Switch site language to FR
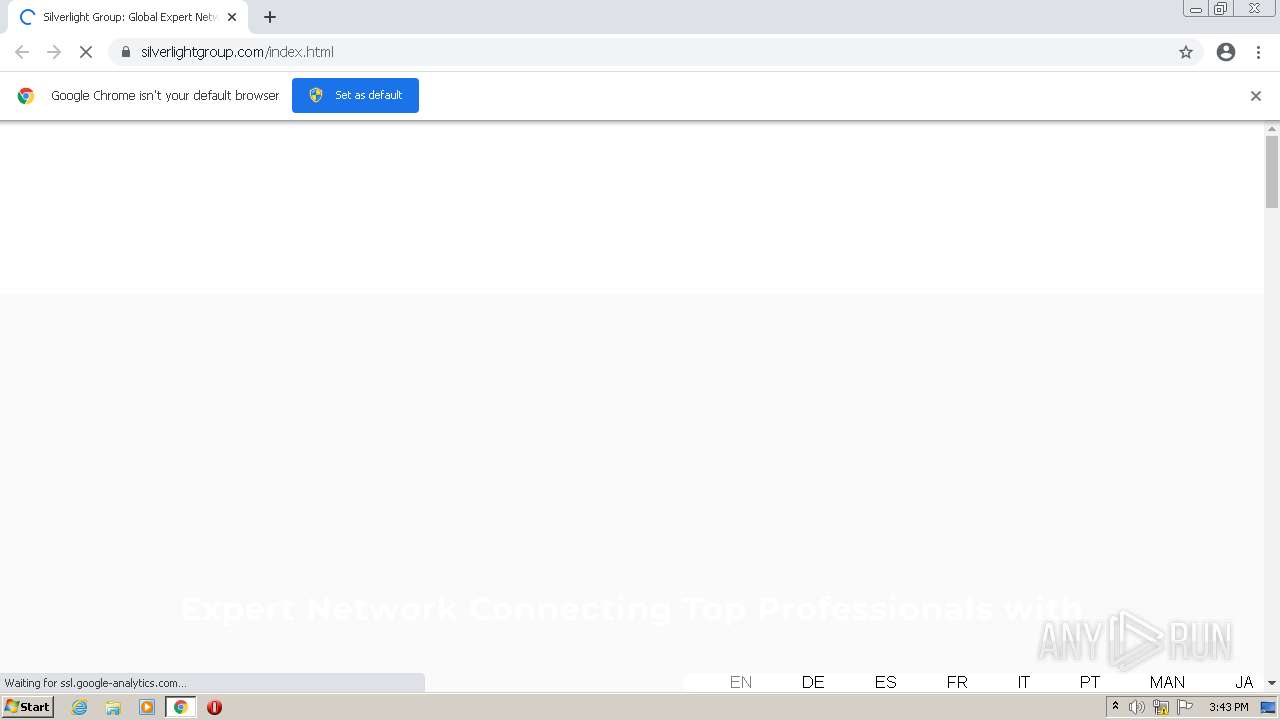 [x=957, y=682]
